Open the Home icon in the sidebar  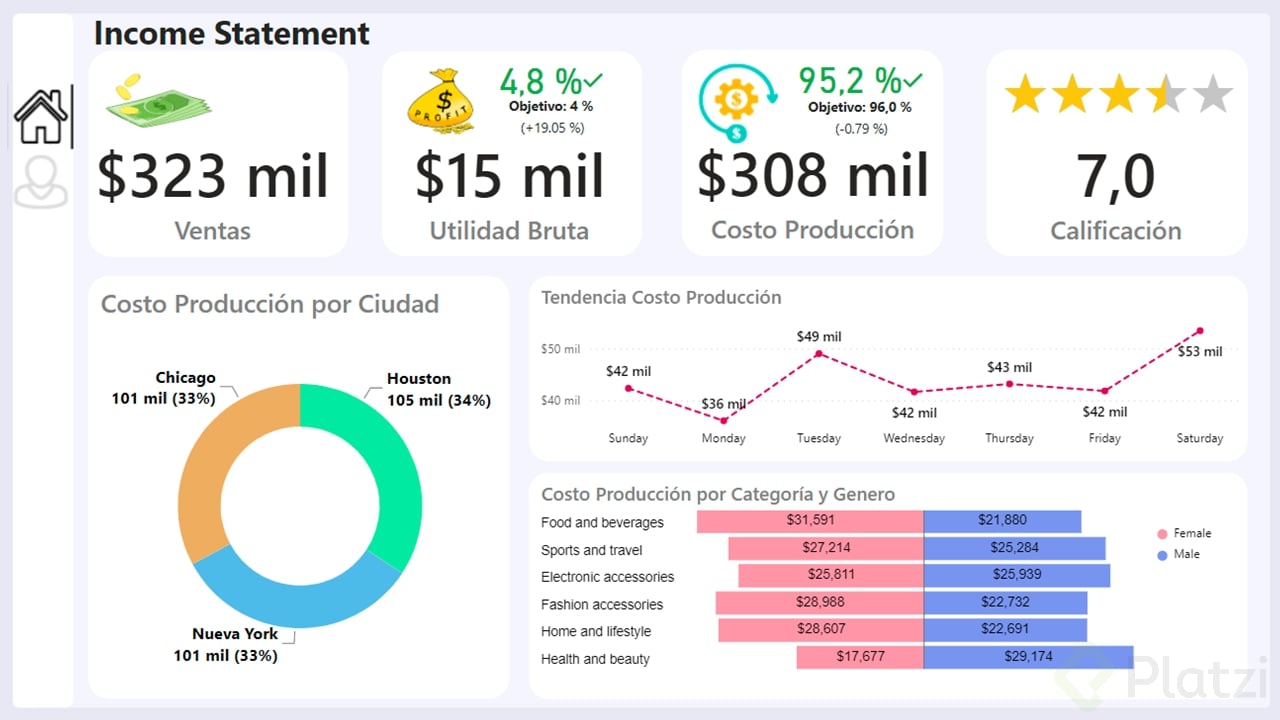[x=41, y=115]
